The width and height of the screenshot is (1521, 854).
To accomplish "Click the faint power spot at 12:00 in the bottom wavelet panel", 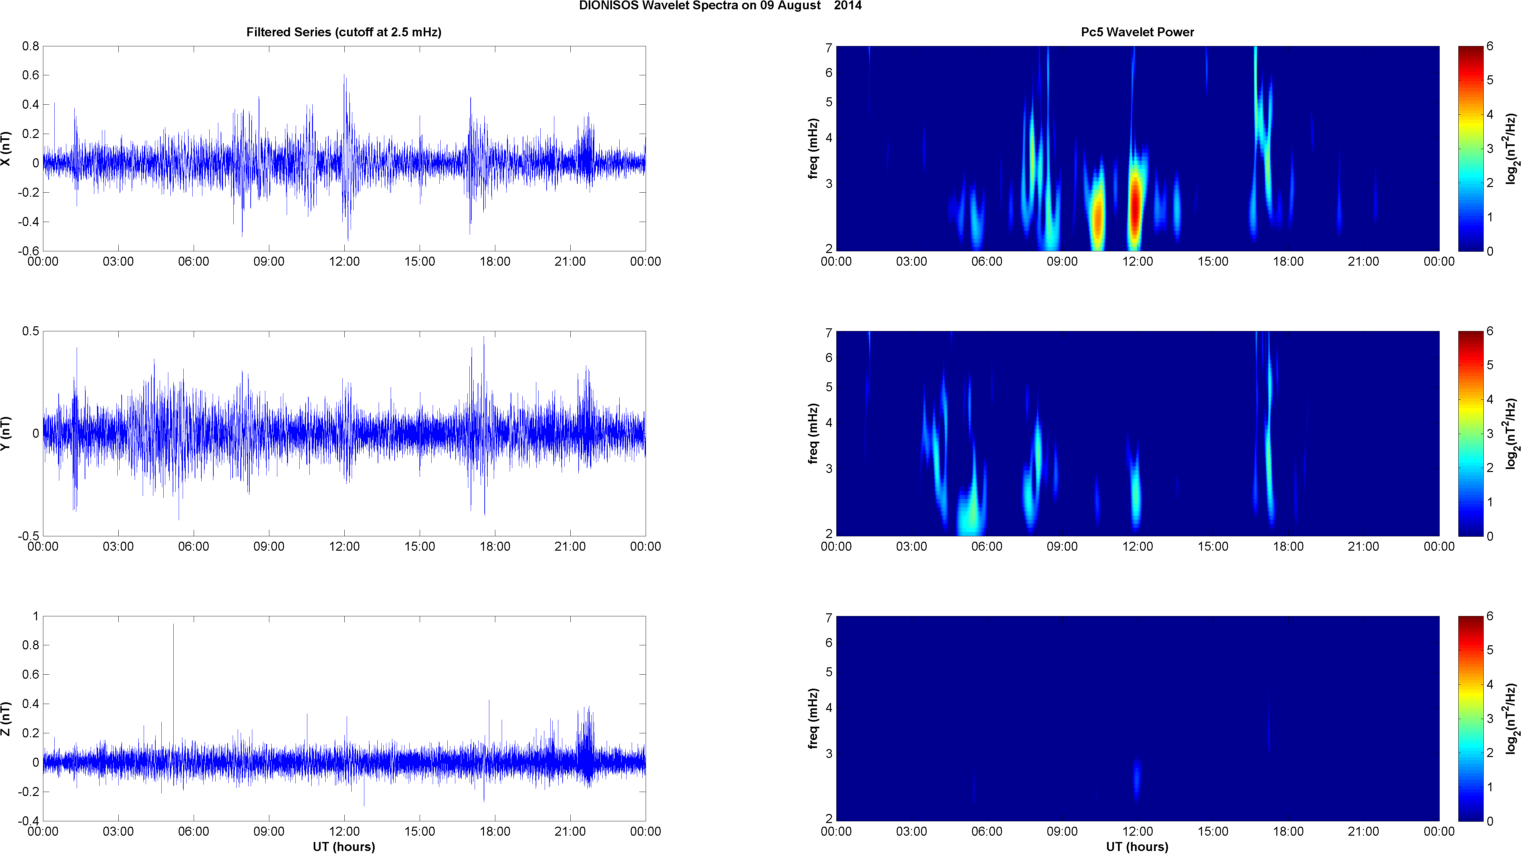I will coord(1137,778).
